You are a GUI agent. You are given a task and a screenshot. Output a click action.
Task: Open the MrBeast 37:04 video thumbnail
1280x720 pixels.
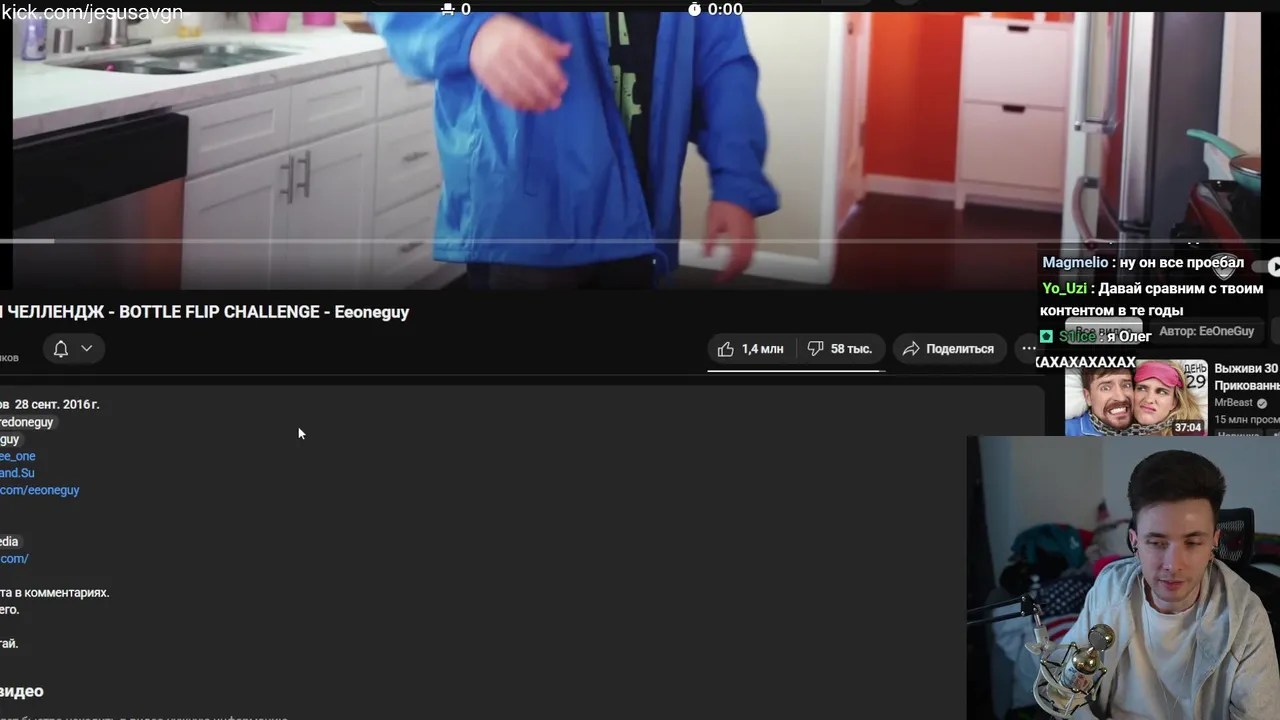(1136, 398)
